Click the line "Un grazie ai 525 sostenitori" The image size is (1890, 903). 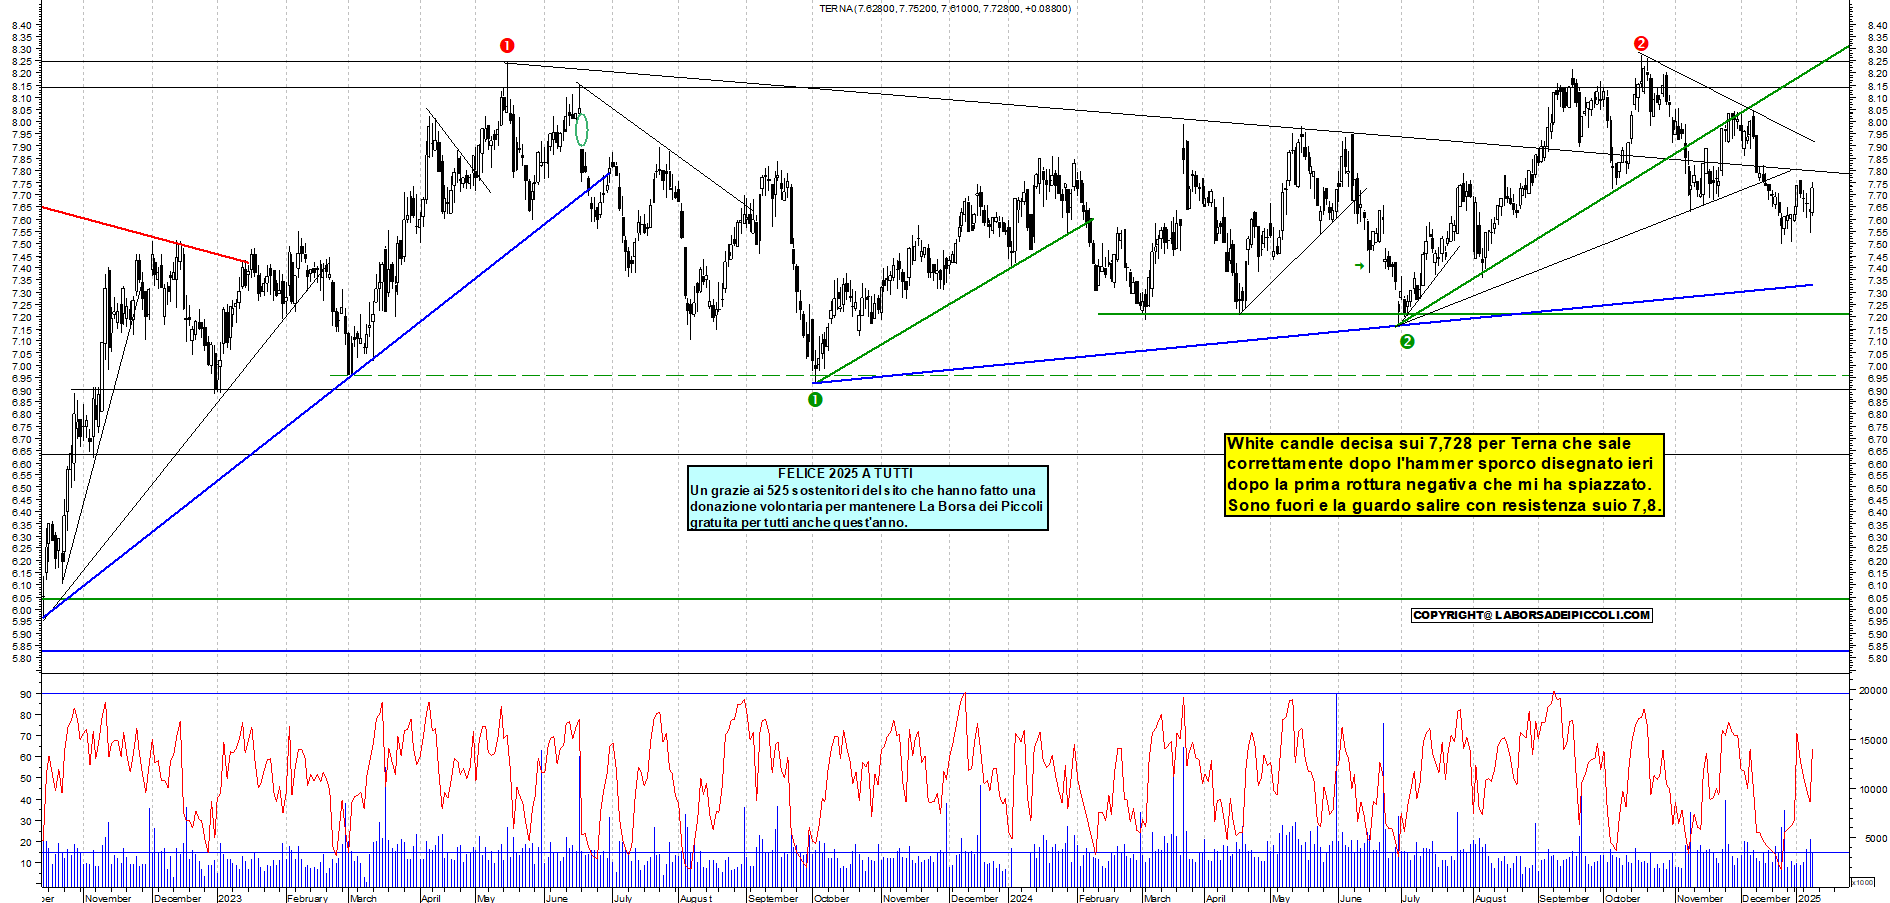point(863,490)
